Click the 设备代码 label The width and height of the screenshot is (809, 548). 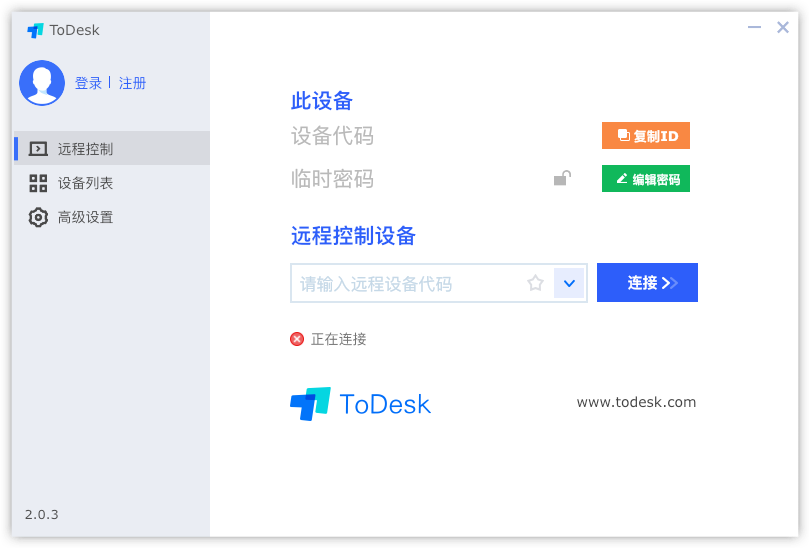pos(332,136)
